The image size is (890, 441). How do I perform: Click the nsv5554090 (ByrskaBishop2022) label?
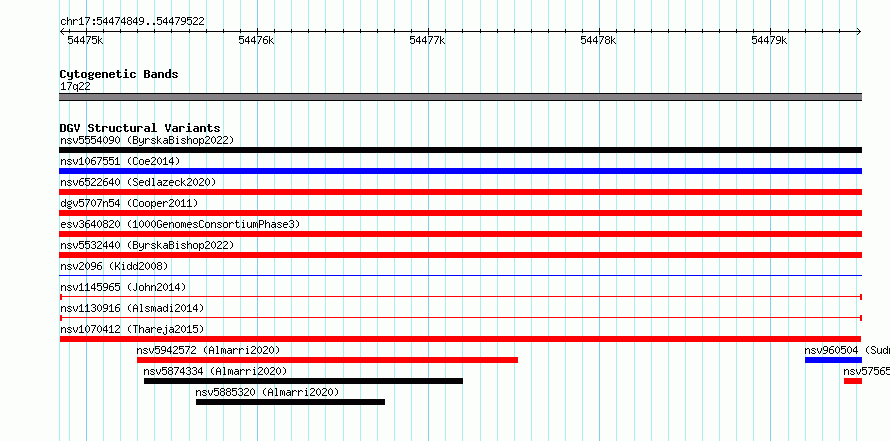tap(147, 140)
